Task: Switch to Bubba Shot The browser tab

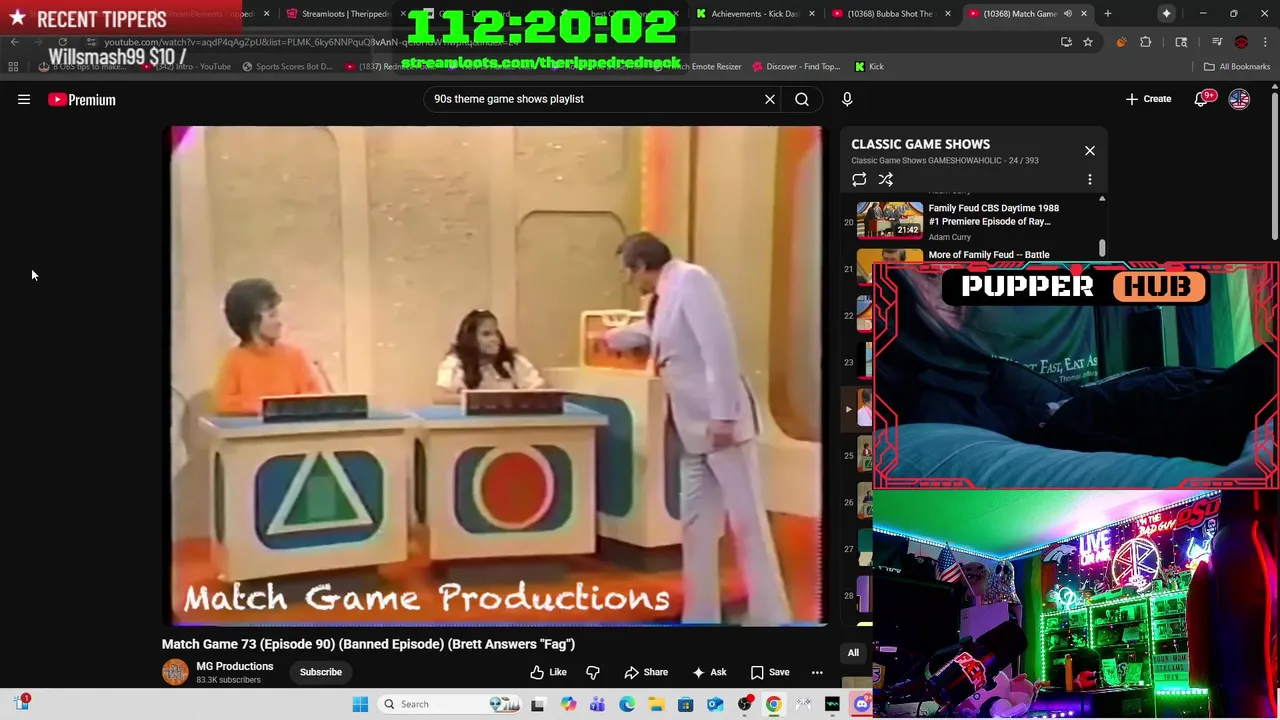Action: coord(889,14)
